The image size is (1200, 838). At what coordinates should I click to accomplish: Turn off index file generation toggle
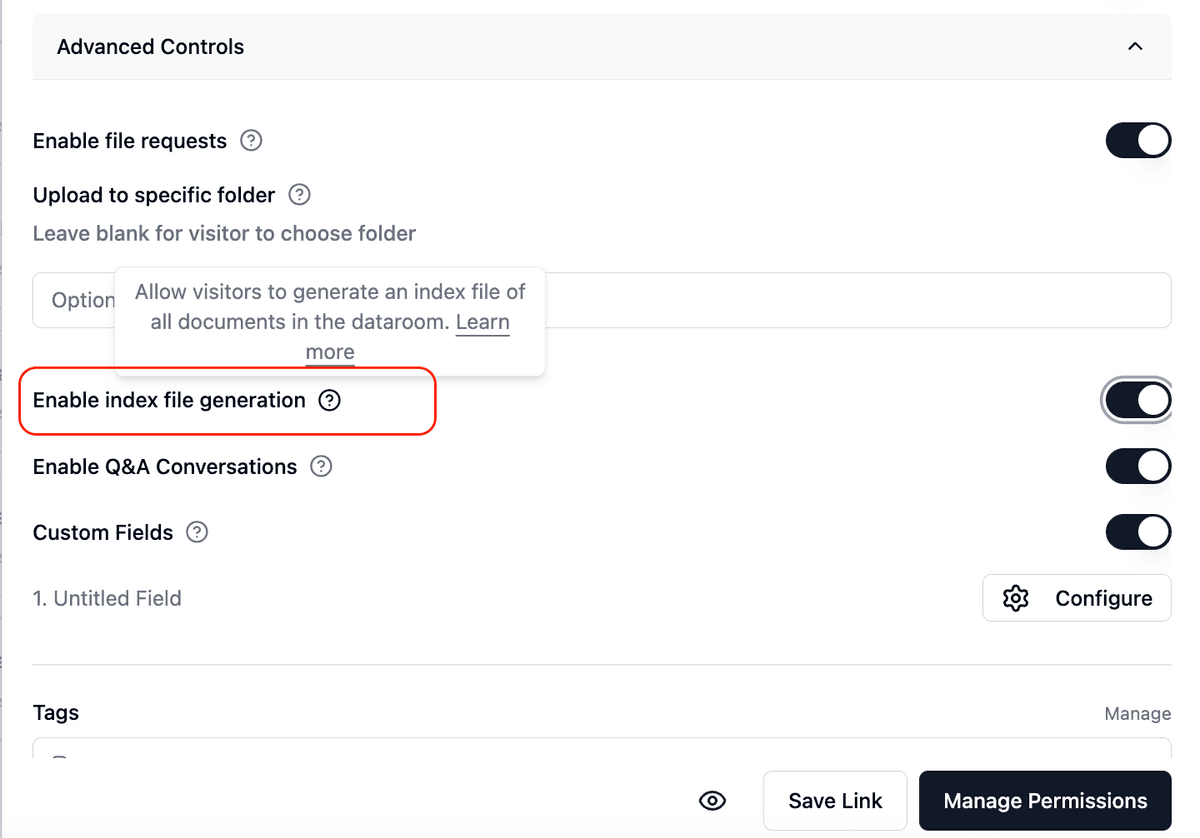pos(1137,401)
